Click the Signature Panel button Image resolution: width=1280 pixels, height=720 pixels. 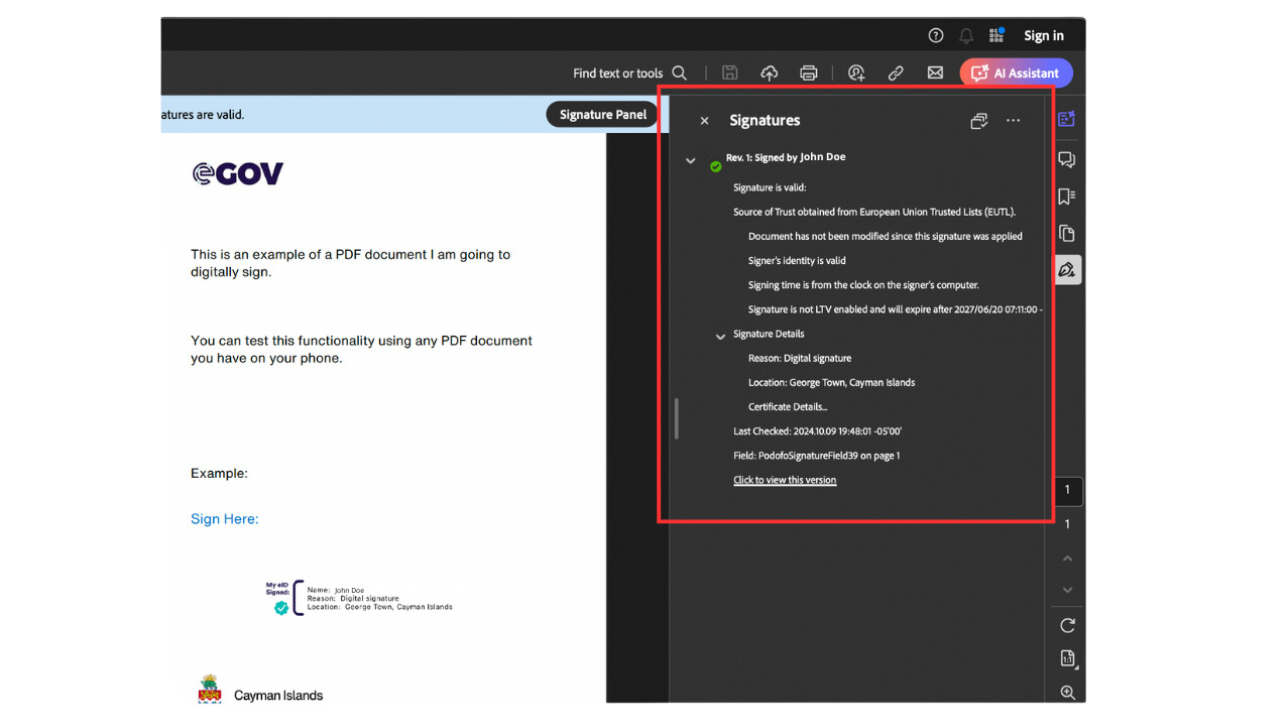[x=603, y=114]
